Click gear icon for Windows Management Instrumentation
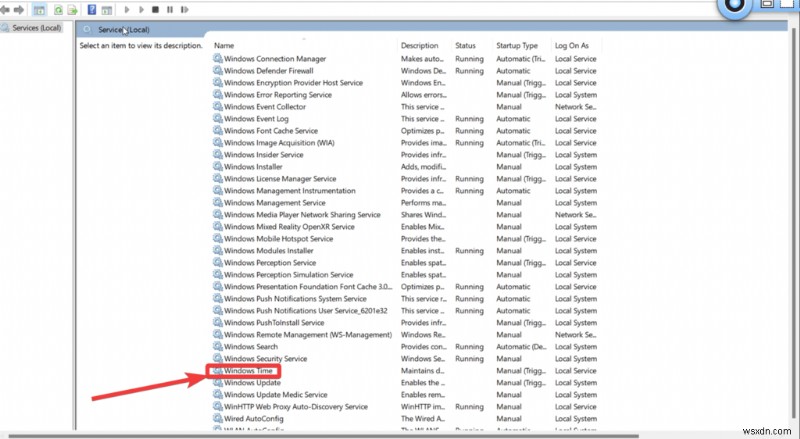800x439 pixels. pyautogui.click(x=218, y=190)
